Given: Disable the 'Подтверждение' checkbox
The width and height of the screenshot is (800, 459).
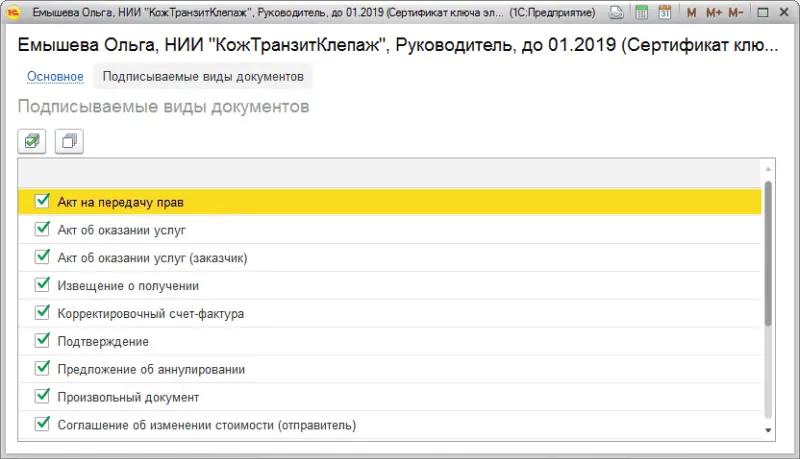Looking at the screenshot, I should pyautogui.click(x=42, y=340).
